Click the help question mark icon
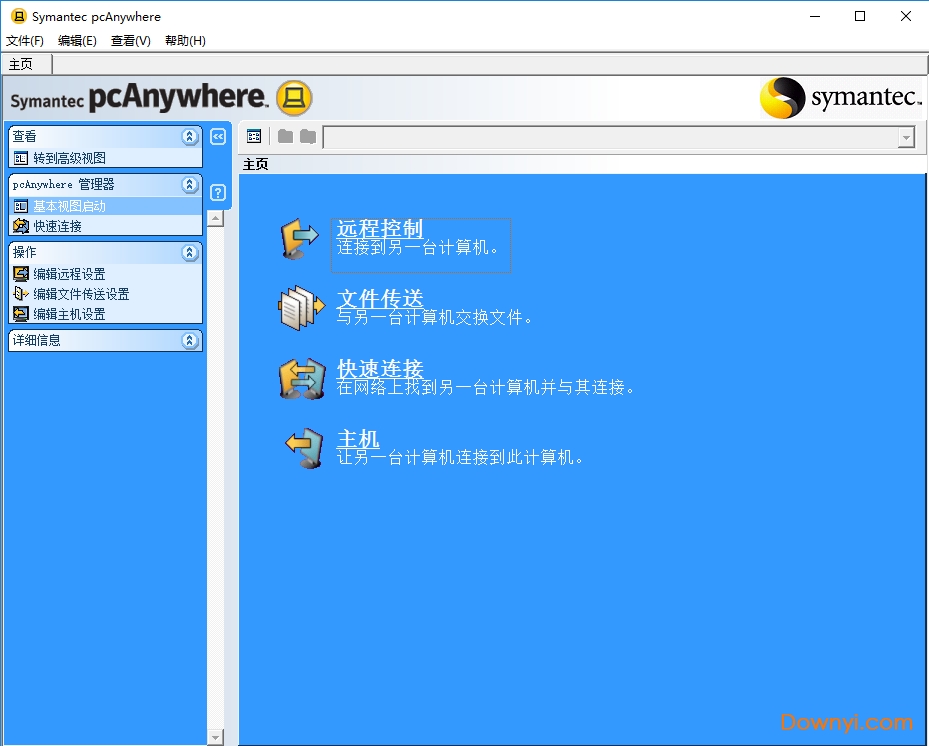 pyautogui.click(x=218, y=193)
